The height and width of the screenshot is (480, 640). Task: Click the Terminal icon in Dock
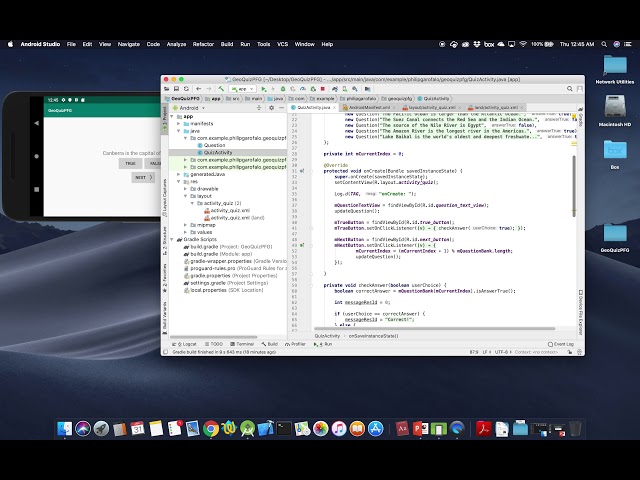coord(284,429)
